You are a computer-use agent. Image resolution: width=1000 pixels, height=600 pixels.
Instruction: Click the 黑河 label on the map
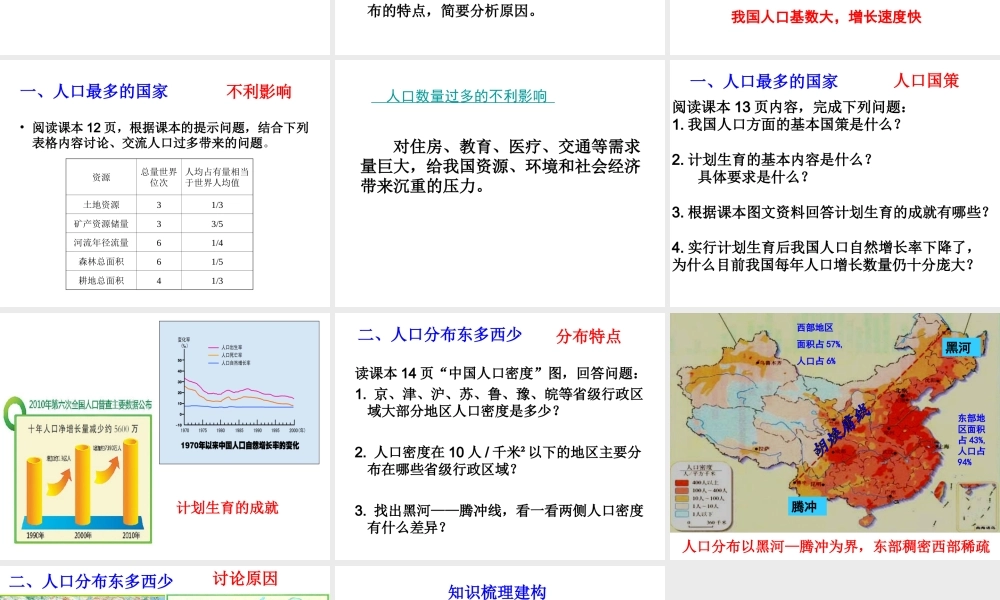[958, 348]
